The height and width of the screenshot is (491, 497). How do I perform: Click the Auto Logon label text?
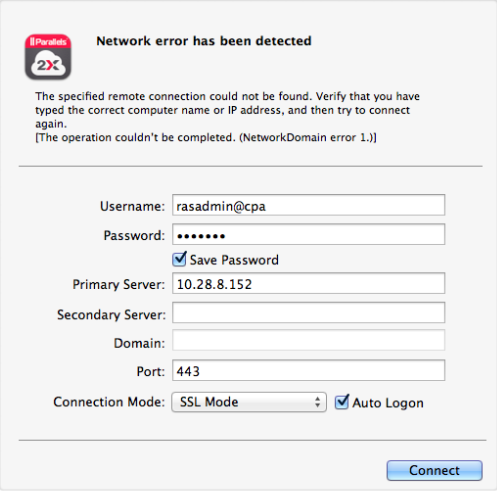[x=388, y=403]
